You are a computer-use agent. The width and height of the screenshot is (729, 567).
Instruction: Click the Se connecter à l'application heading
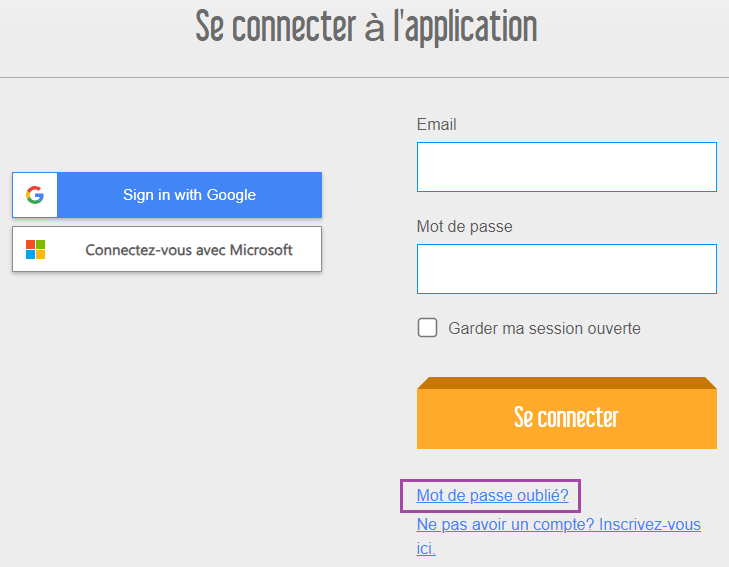click(x=366, y=27)
